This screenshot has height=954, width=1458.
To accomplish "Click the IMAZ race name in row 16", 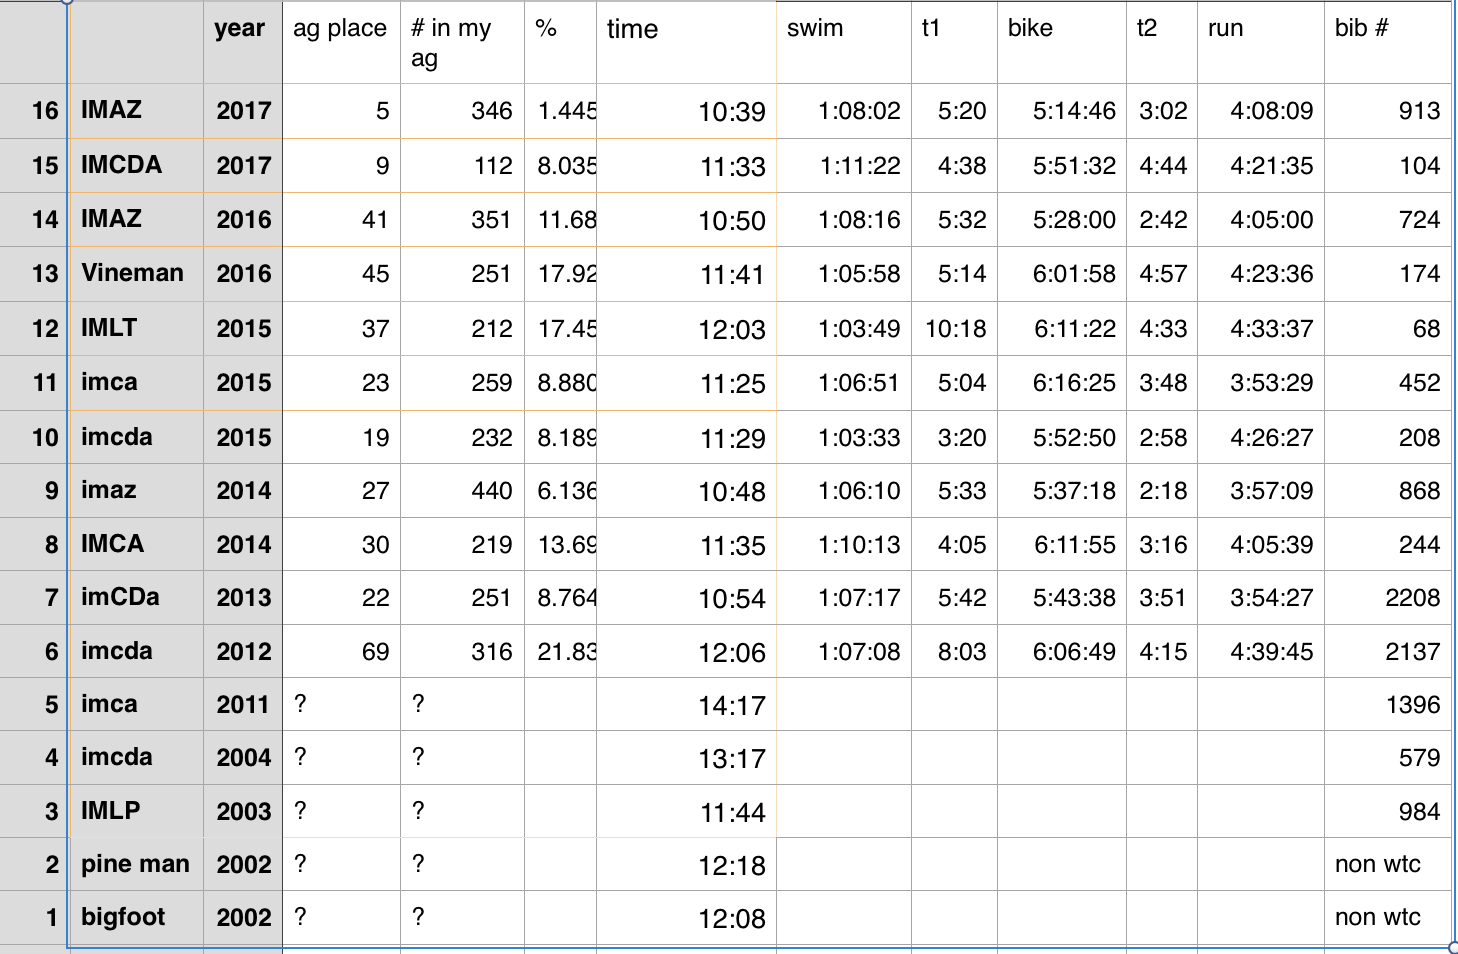I will pos(137,110).
